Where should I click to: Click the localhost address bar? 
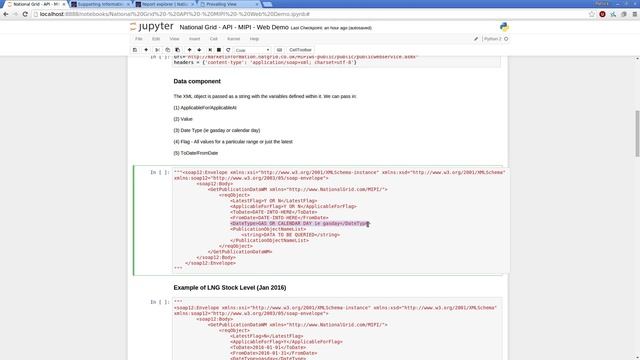(310, 14)
